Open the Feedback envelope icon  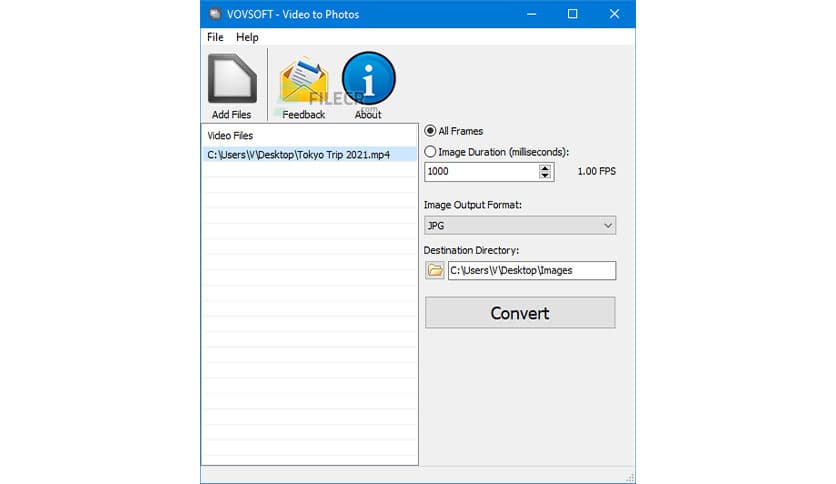point(303,80)
